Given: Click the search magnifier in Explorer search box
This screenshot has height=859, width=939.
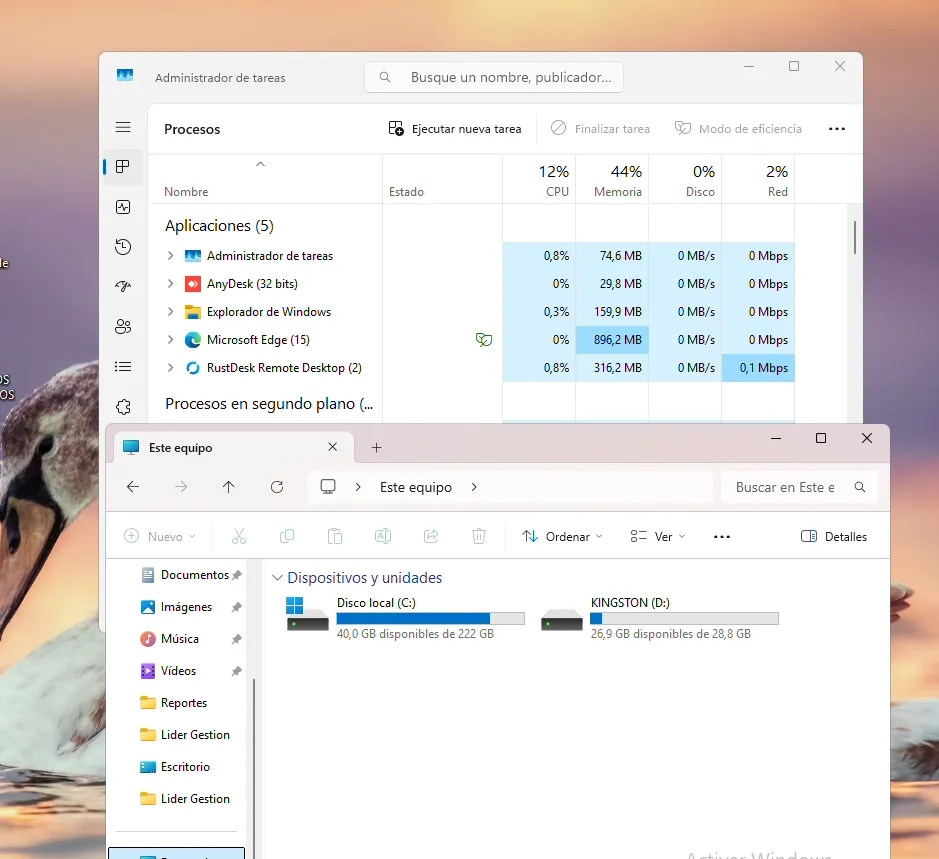Looking at the screenshot, I should 860,487.
